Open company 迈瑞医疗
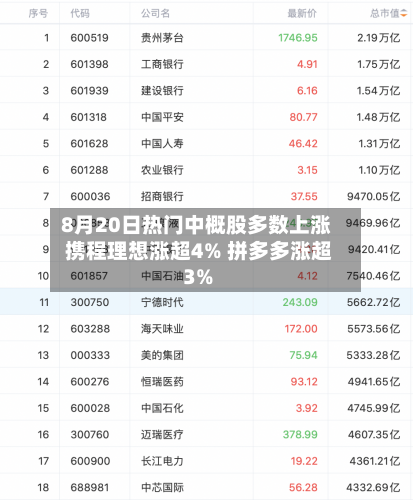Viewport: 413px width, 500px height. tap(162, 435)
